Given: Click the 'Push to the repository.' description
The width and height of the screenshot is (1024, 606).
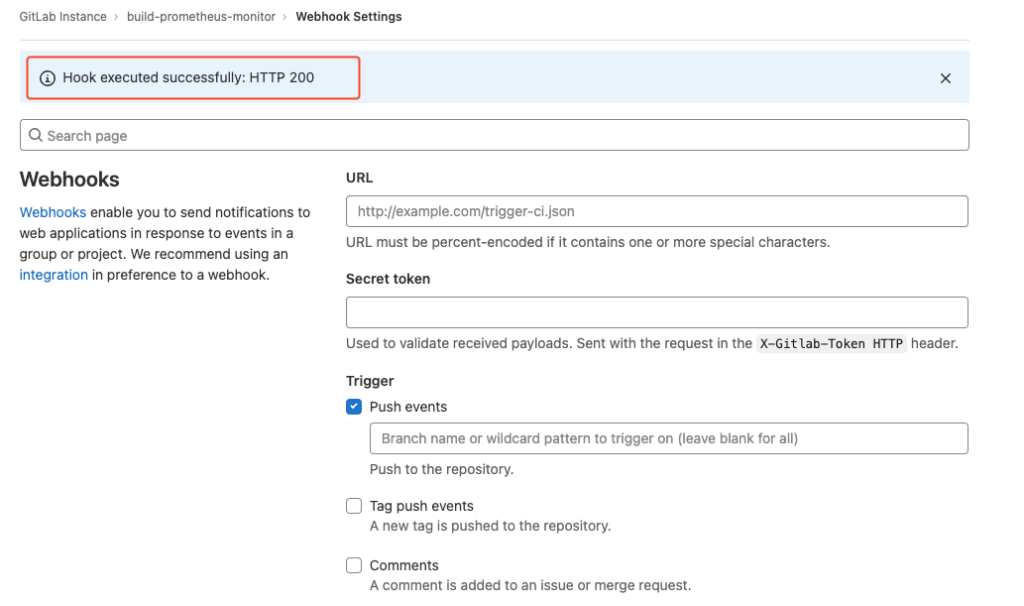Looking at the screenshot, I should [x=441, y=470].
